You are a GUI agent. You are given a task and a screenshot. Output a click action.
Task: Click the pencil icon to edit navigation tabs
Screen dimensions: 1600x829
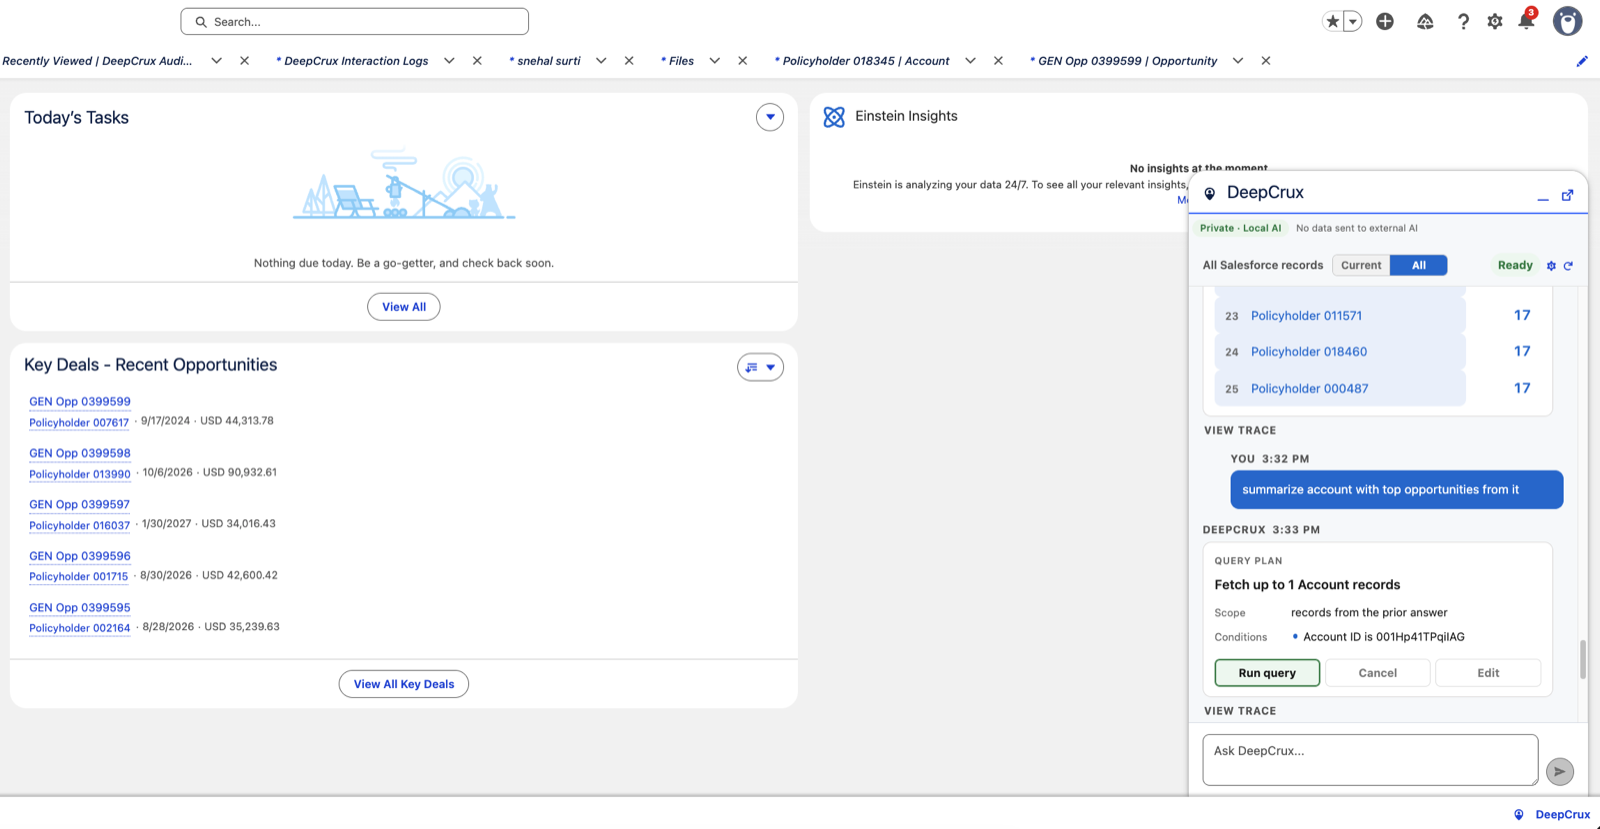(x=1582, y=61)
